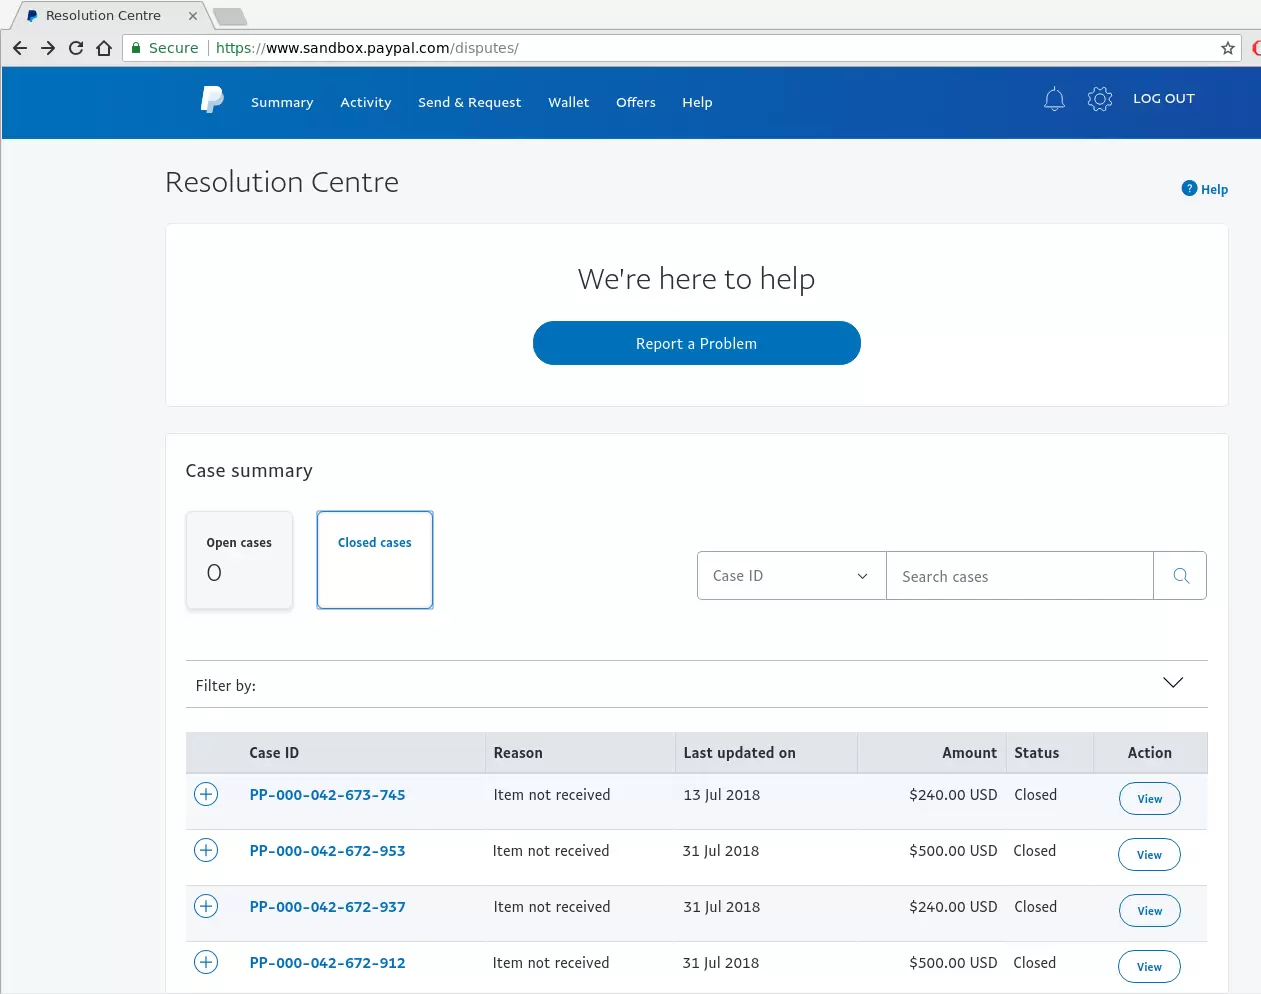This screenshot has height=994, width=1261.
Task: Open case link PP-000-042-672-937
Action: coord(327,906)
